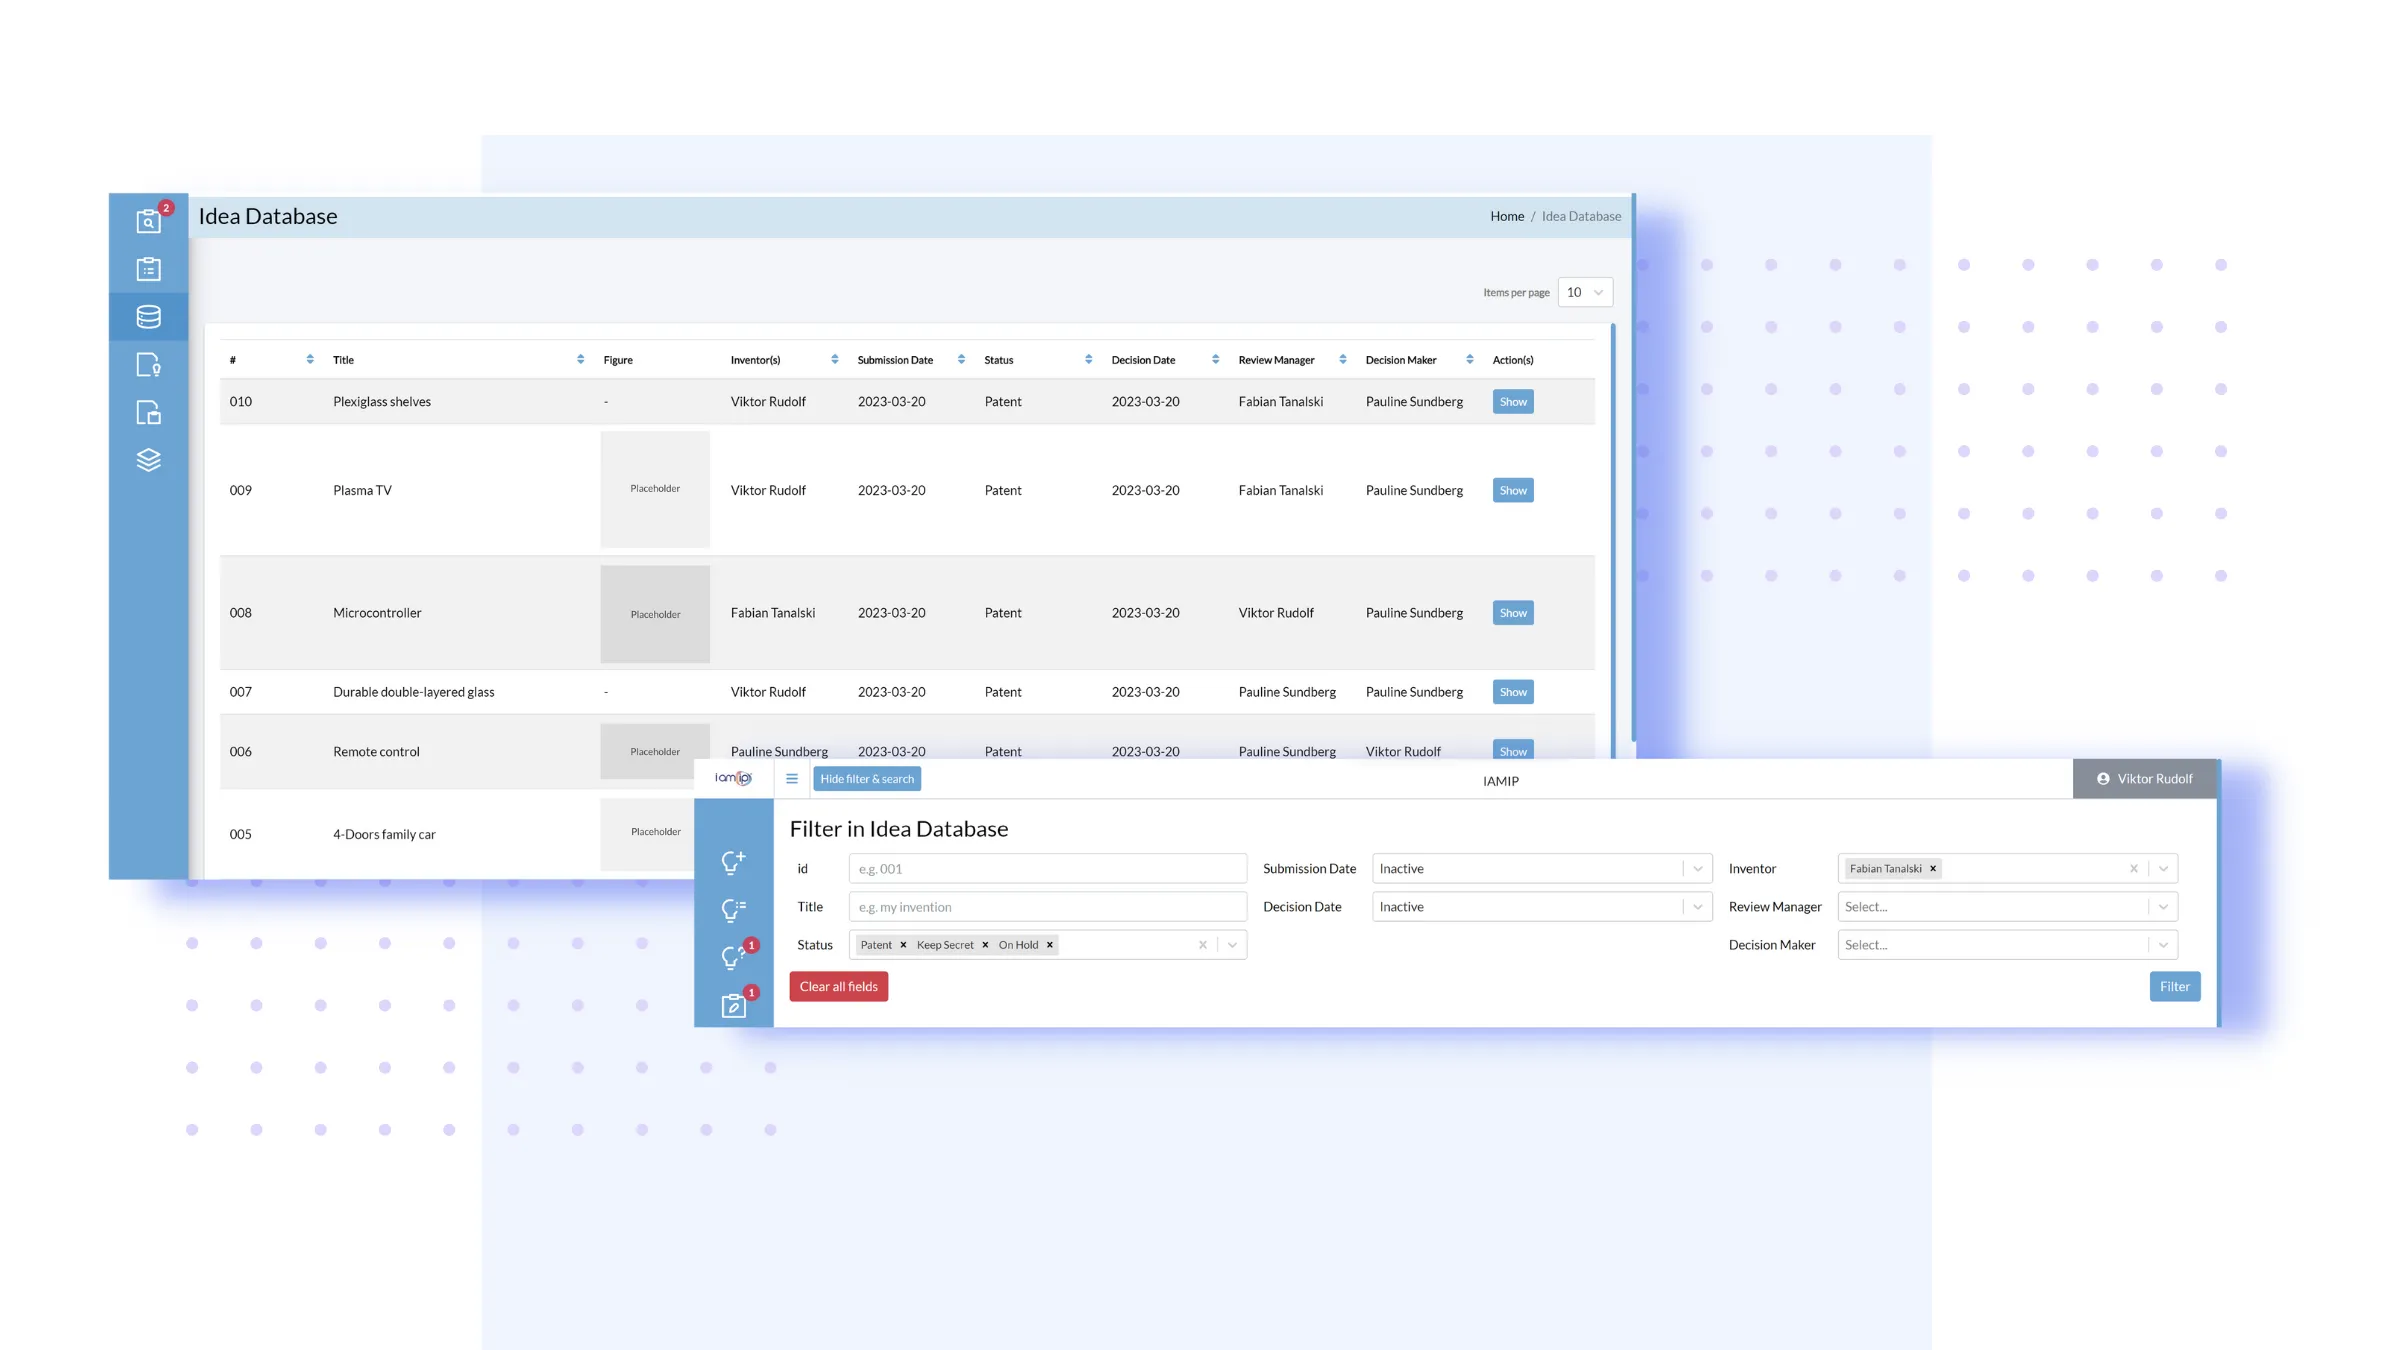Remove the Patent status tag

(903, 945)
